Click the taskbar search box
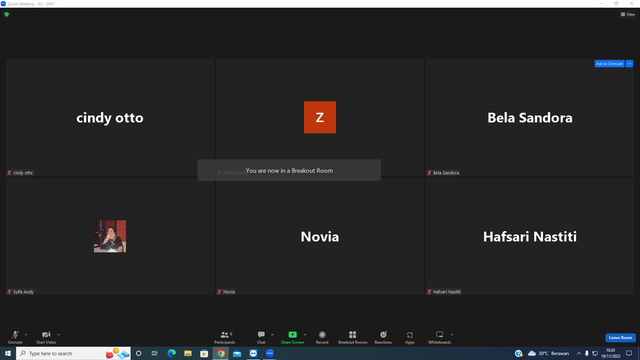This screenshot has width=640, height=360. click(73, 353)
